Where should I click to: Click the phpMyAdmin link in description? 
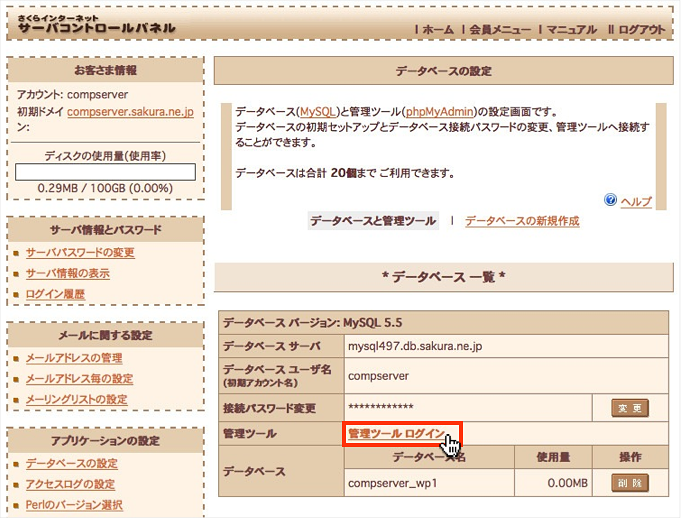439,112
